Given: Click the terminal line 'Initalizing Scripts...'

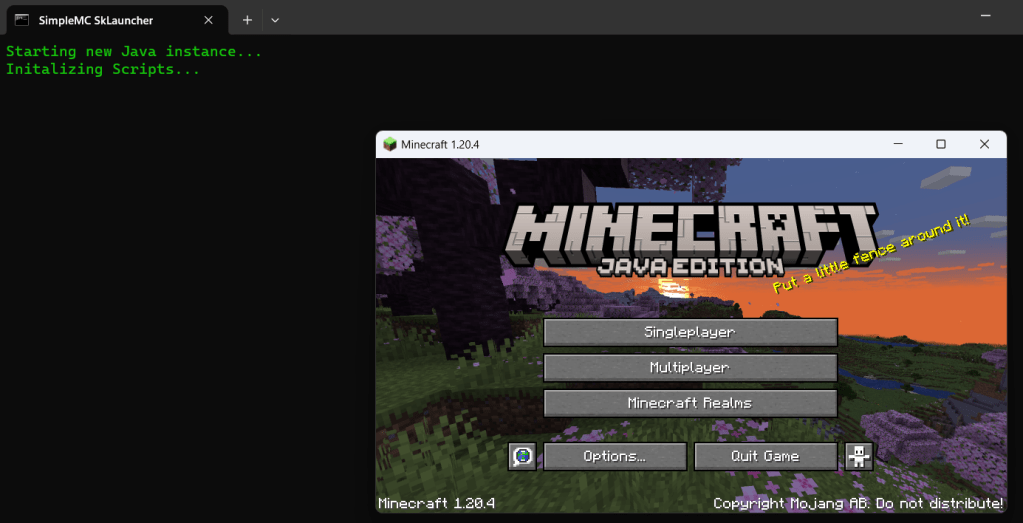Looking at the screenshot, I should point(103,69).
